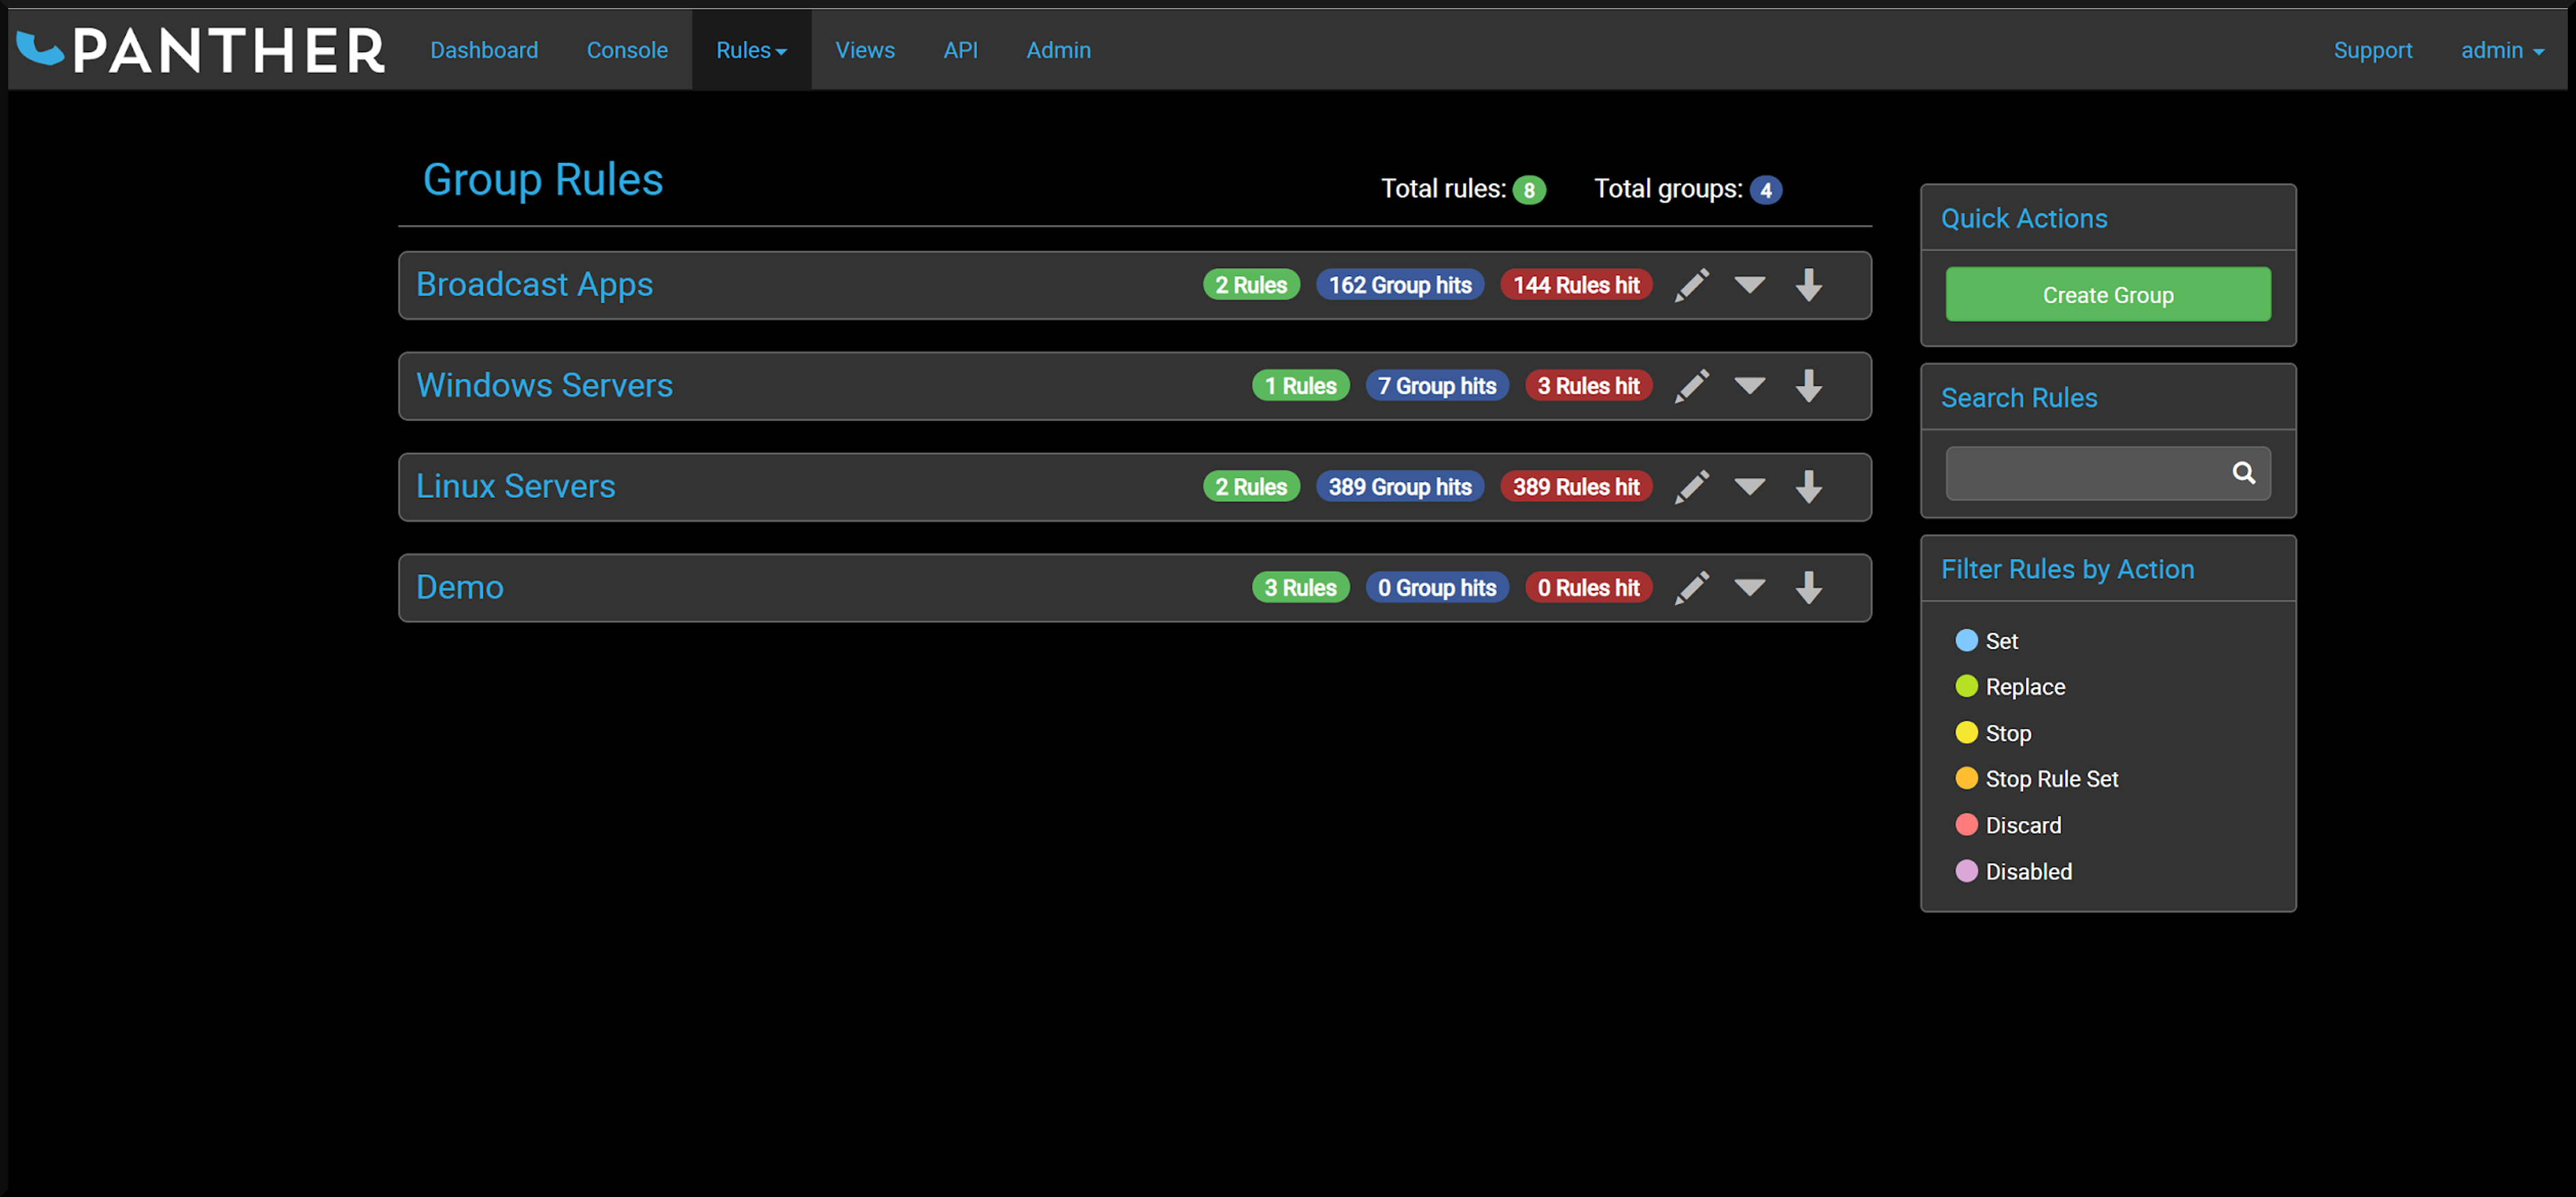
Task: Edit the Broadcast Apps group with pencil
Action: point(1692,285)
